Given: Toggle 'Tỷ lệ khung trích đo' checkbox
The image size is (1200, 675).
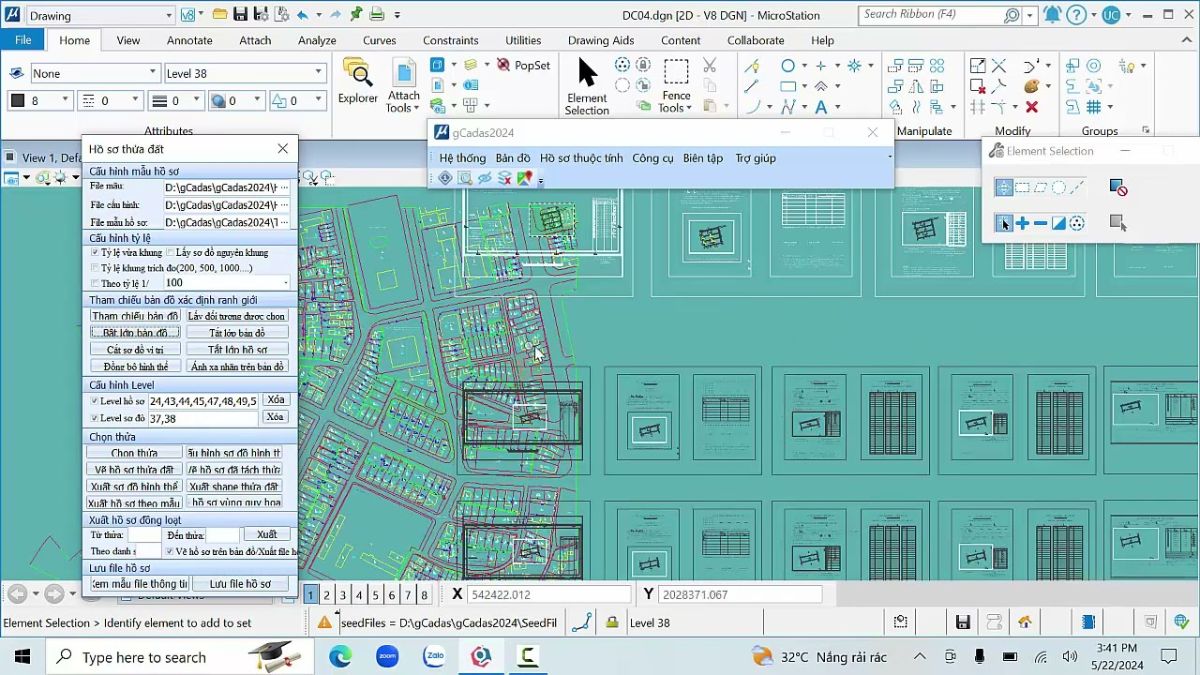Looking at the screenshot, I should click(x=94, y=268).
